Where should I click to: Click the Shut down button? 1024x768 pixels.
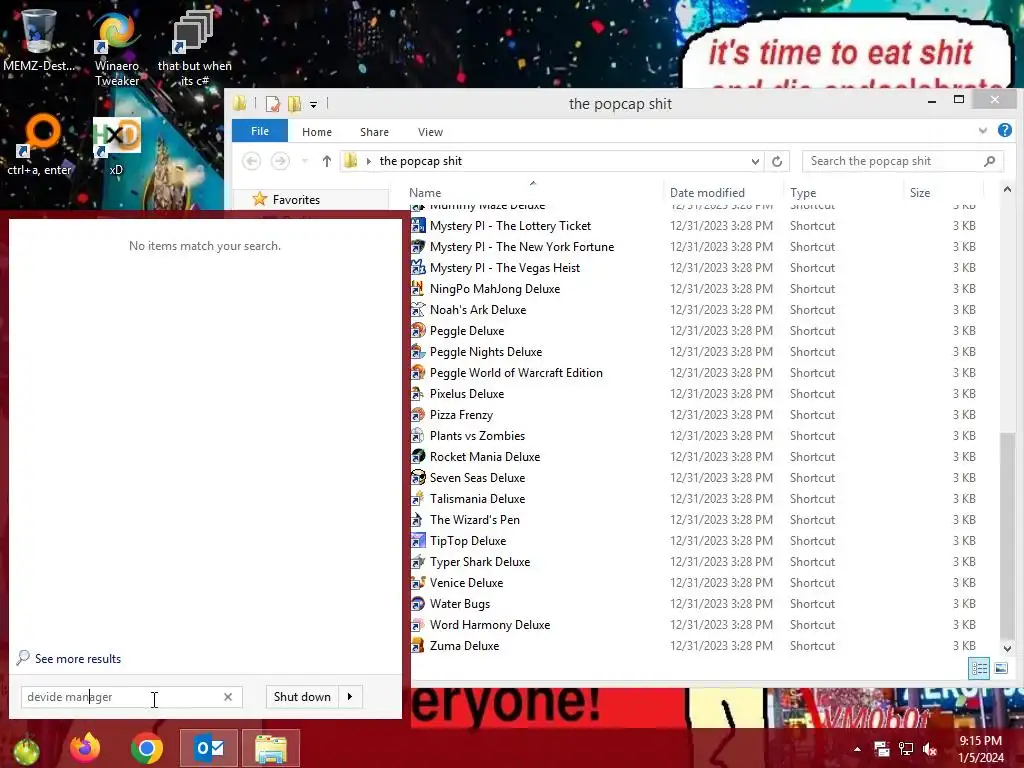click(x=302, y=697)
